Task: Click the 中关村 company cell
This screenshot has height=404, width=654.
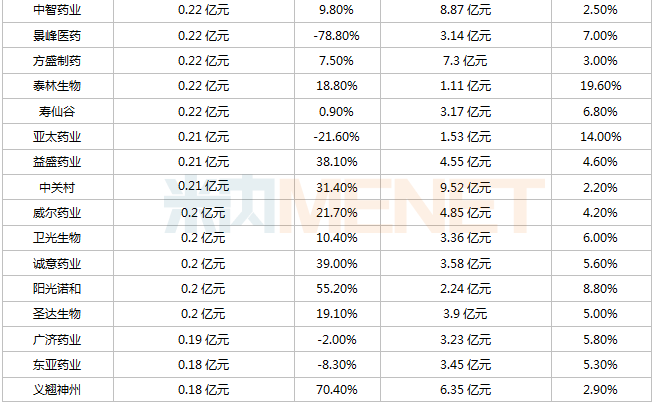Action: click(57, 187)
